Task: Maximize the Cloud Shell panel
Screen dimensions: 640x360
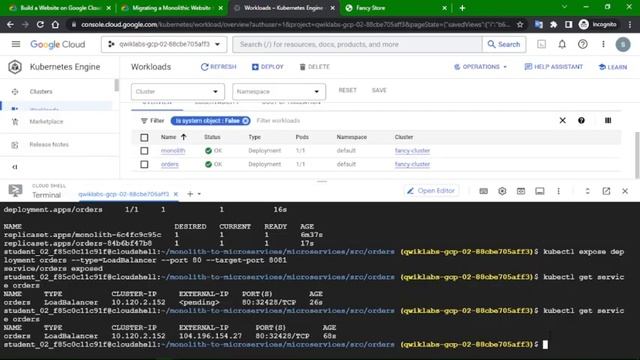Action: (x=587, y=191)
